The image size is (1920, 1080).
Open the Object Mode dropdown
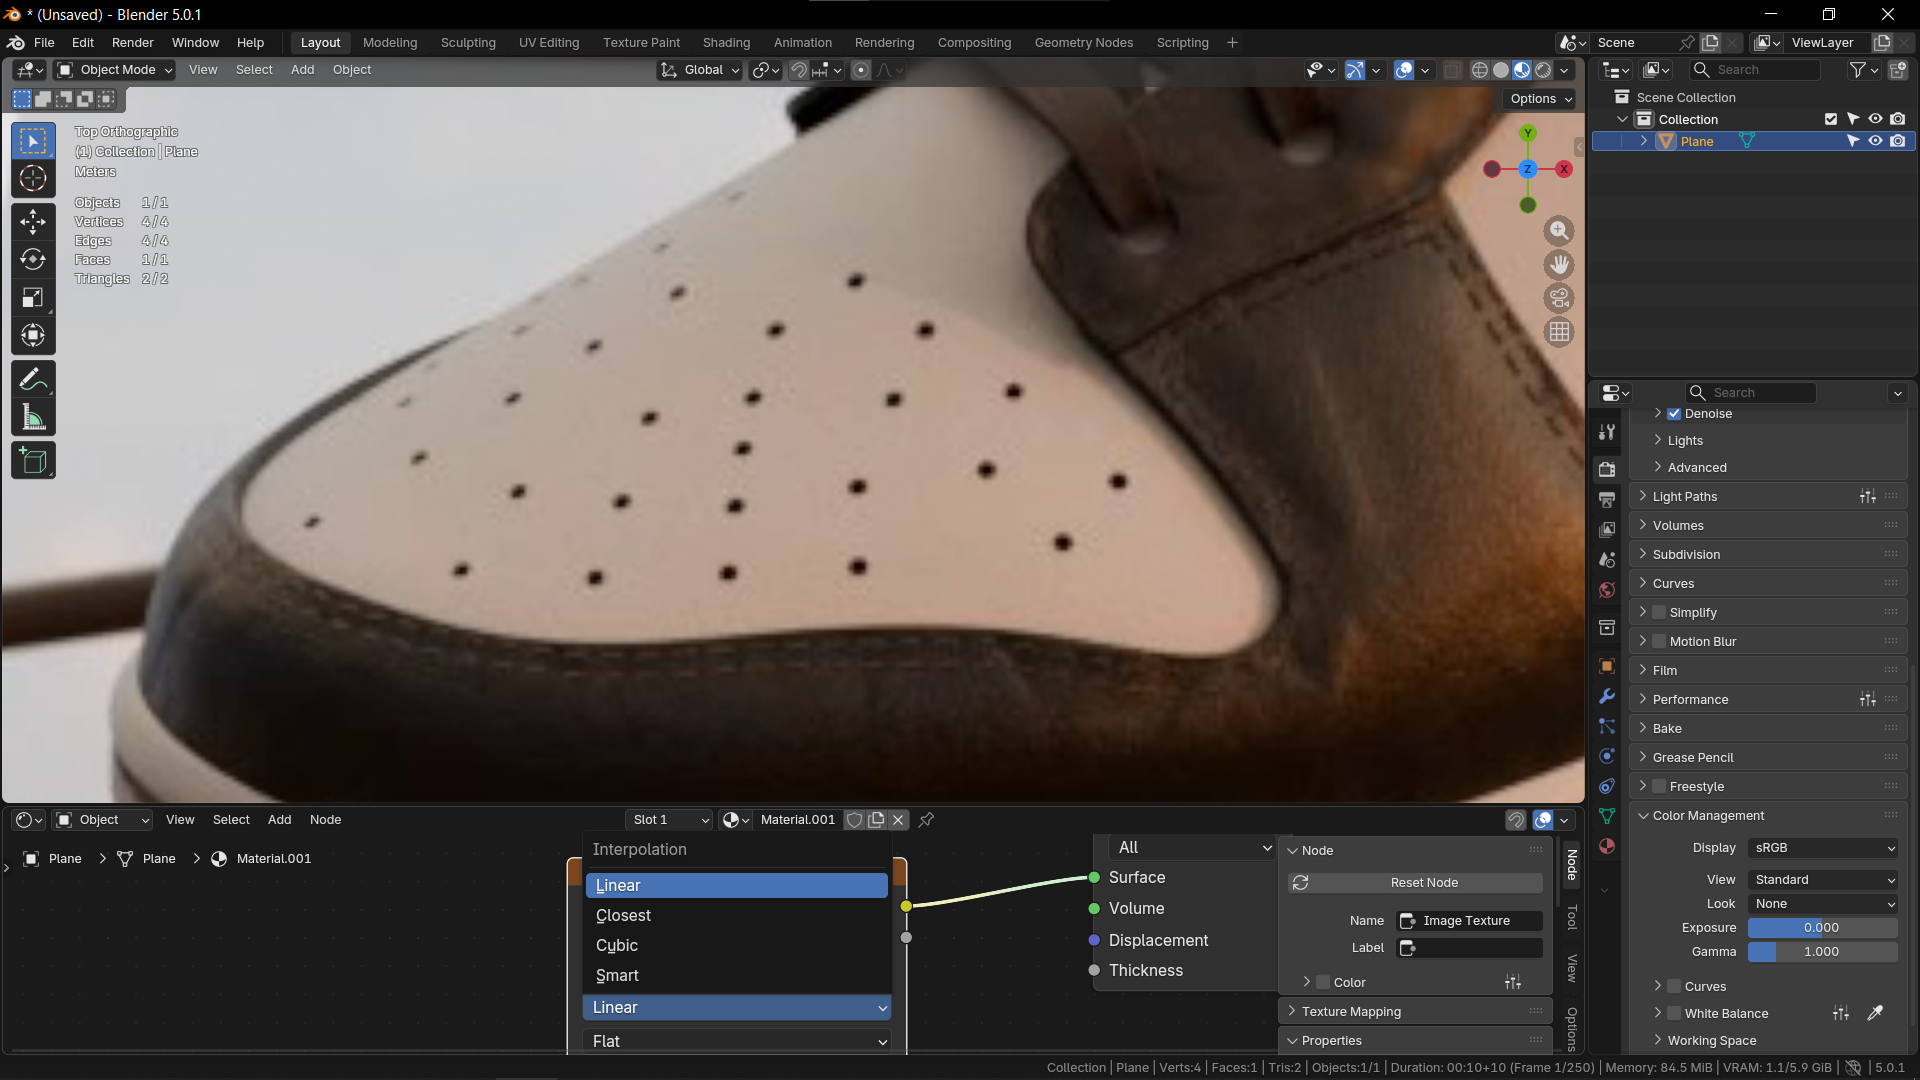pos(115,70)
